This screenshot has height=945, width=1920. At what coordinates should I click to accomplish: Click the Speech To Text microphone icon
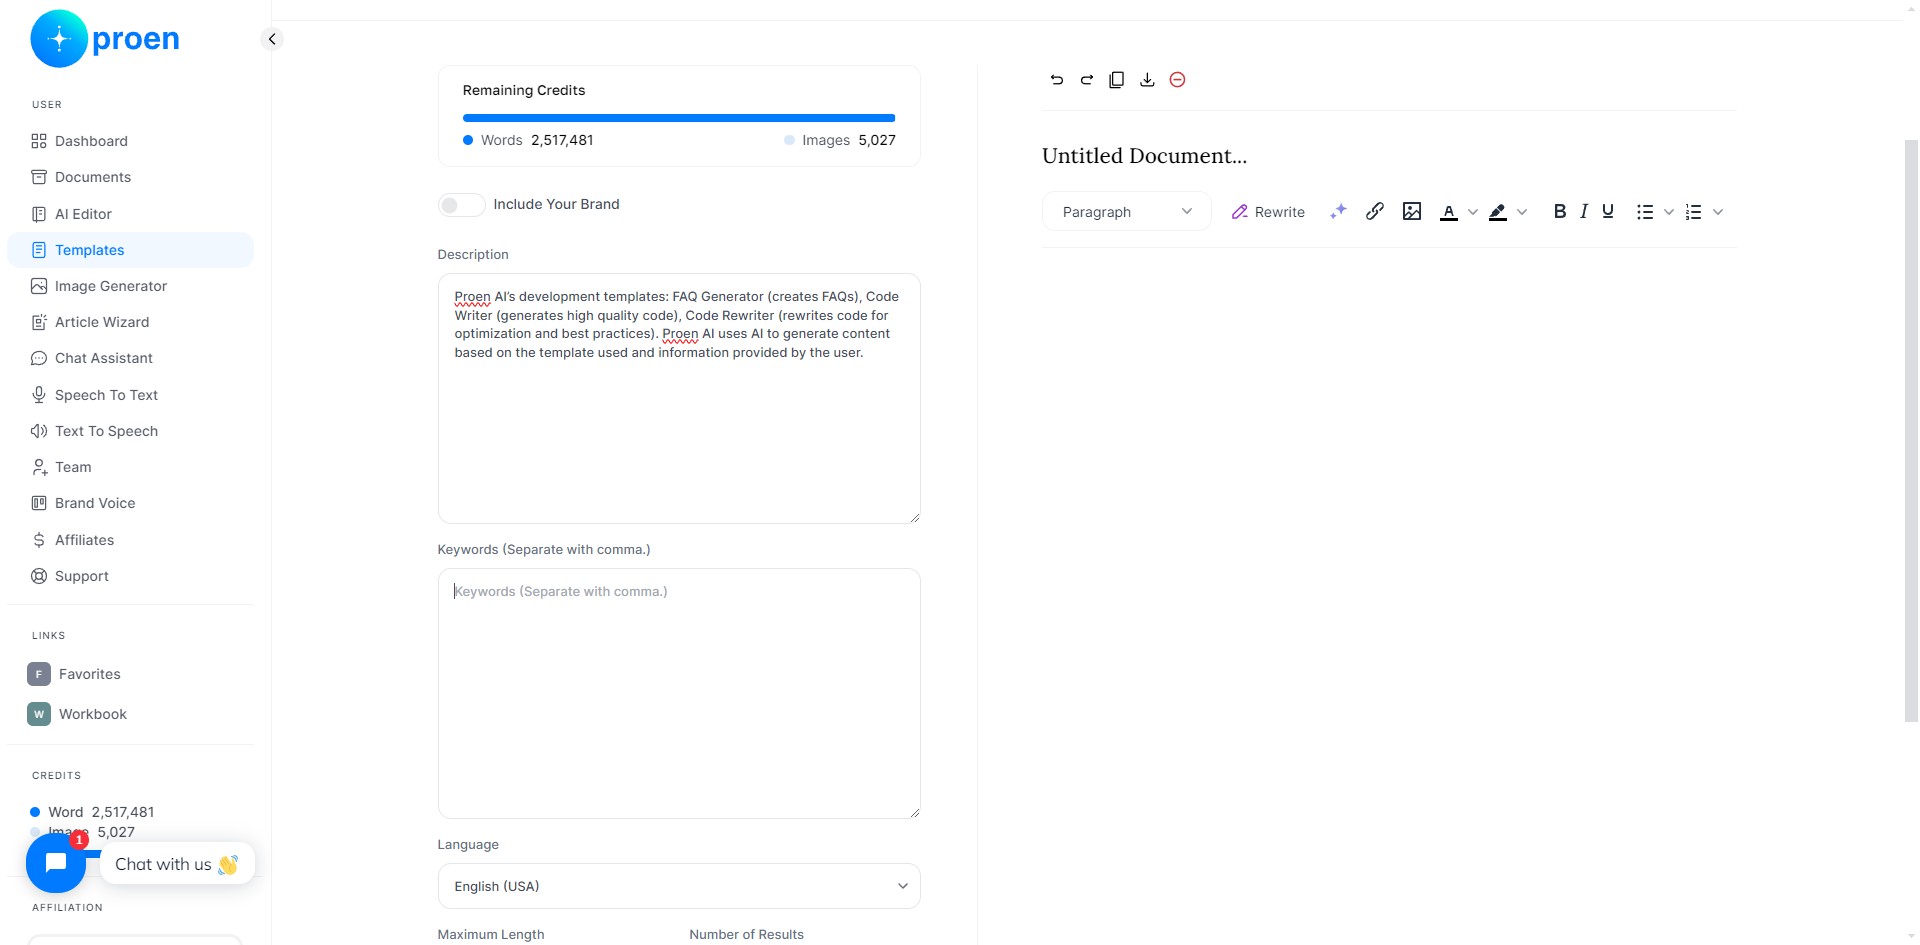point(39,395)
